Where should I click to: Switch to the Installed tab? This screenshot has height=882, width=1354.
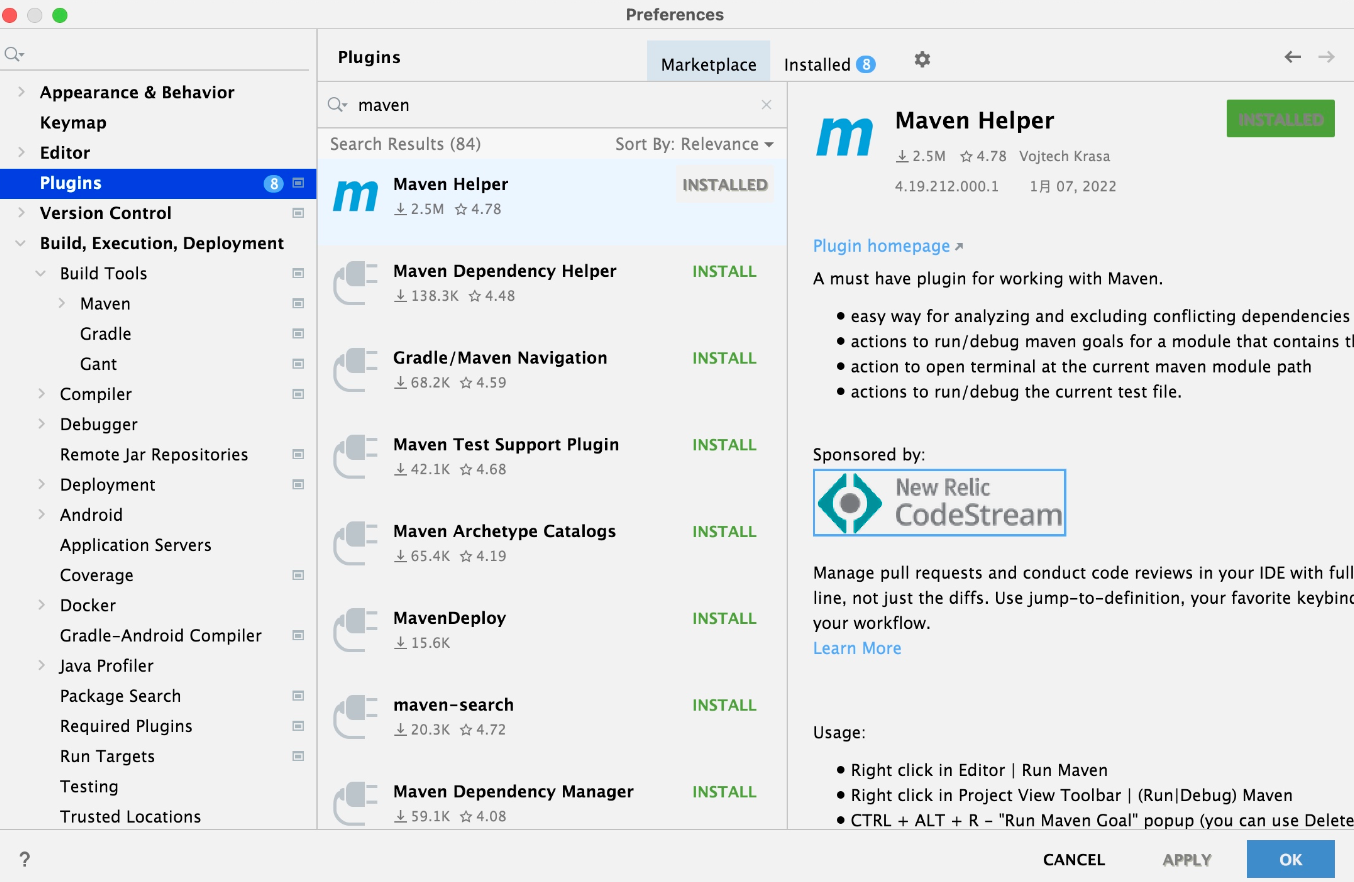pyautogui.click(x=829, y=64)
